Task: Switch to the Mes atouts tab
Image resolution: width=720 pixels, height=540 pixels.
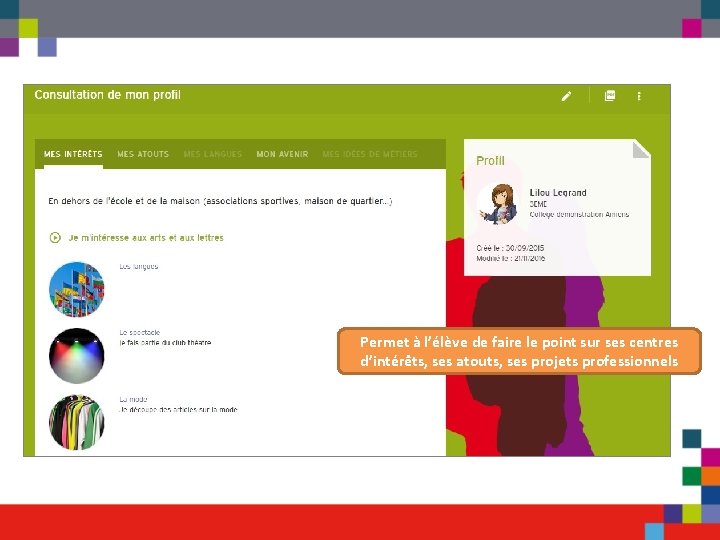Action: click(x=143, y=154)
